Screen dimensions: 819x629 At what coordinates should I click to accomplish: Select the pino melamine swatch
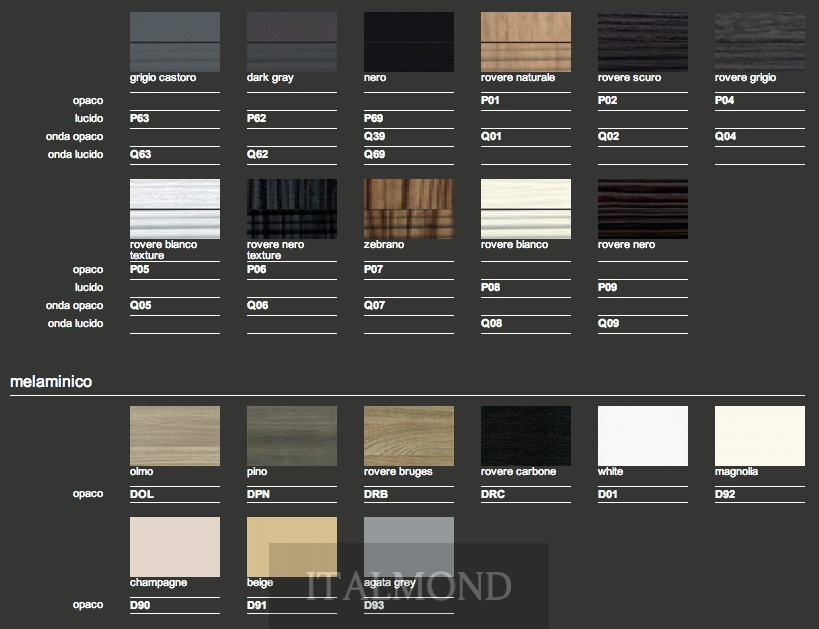tap(291, 436)
